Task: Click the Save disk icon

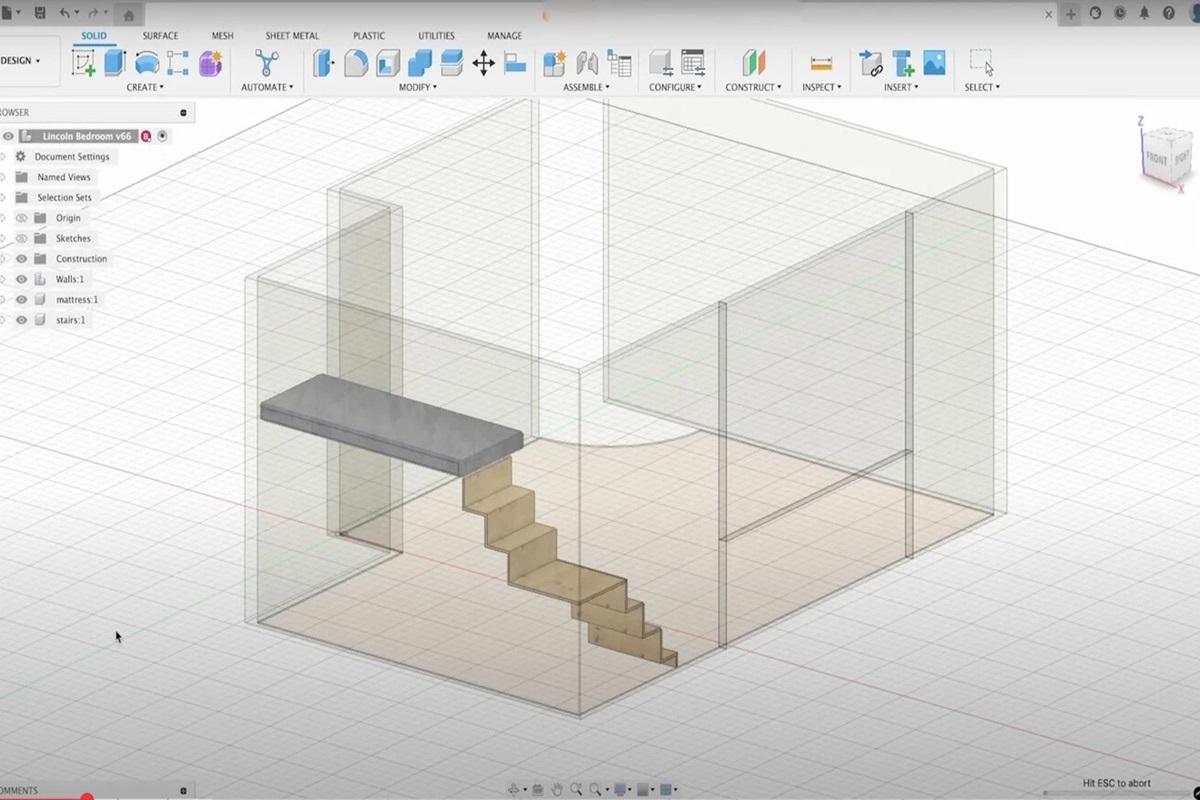Action: point(40,14)
